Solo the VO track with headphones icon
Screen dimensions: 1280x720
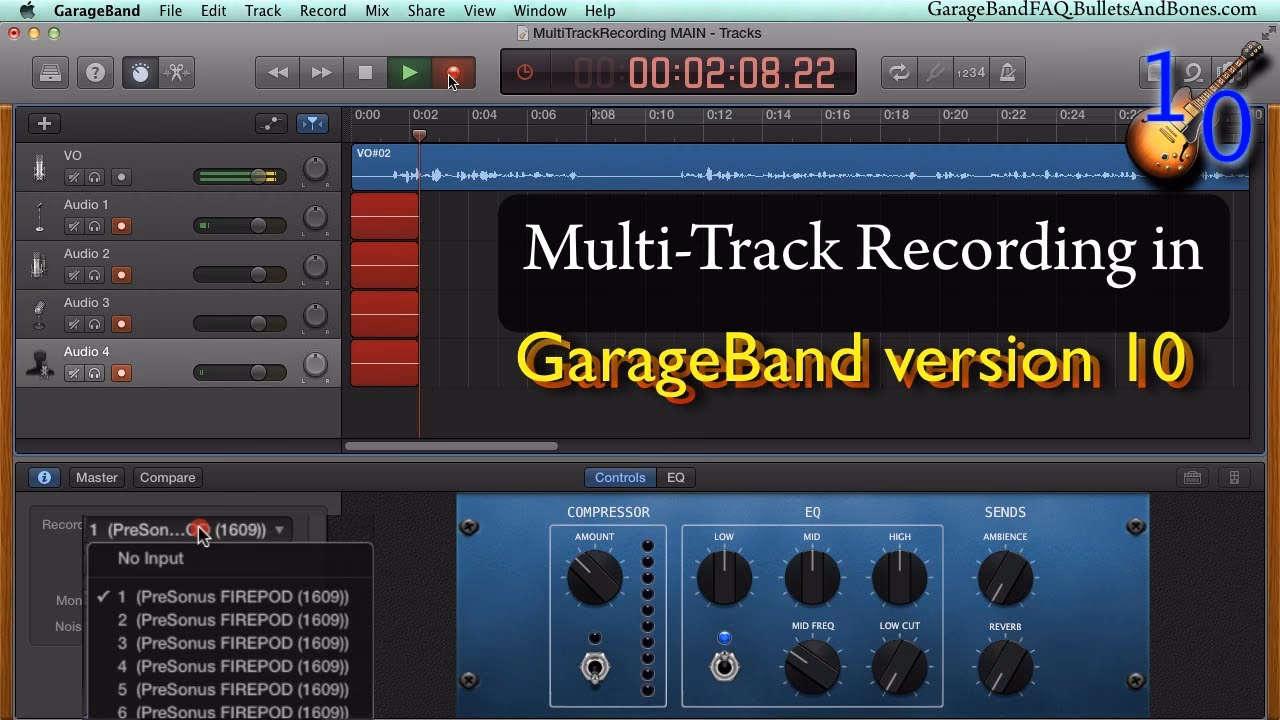[x=95, y=176]
